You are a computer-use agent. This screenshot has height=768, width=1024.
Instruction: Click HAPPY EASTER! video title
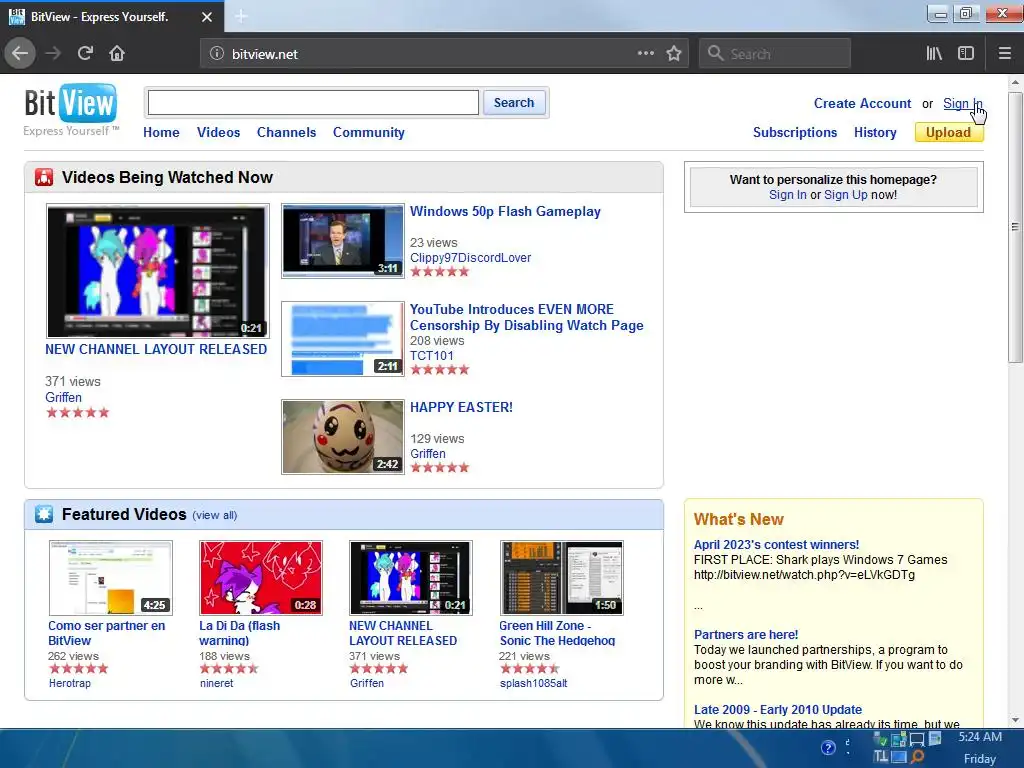(x=461, y=408)
